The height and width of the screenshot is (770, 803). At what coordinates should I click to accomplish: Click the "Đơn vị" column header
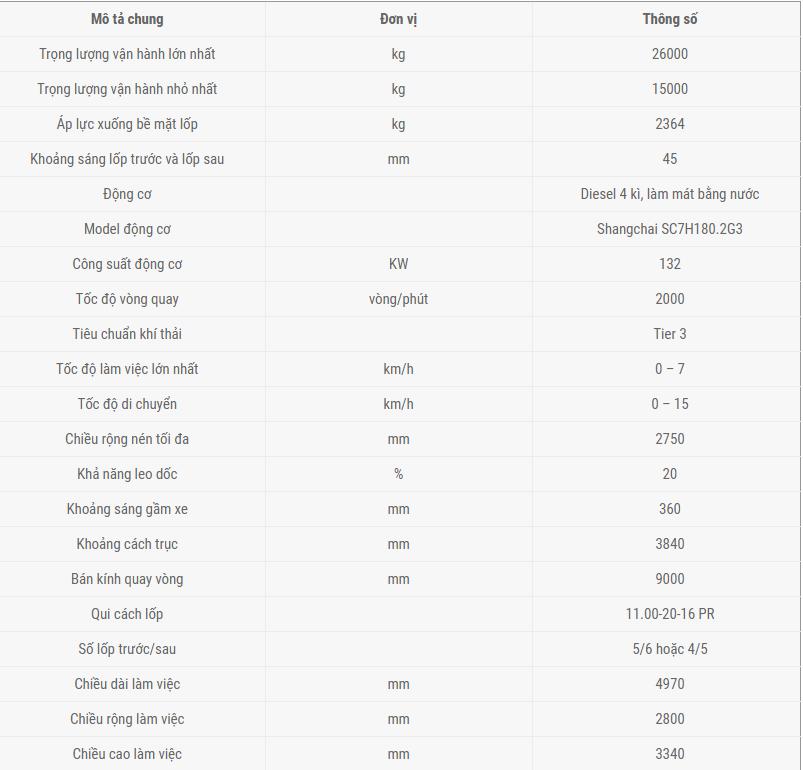click(398, 19)
